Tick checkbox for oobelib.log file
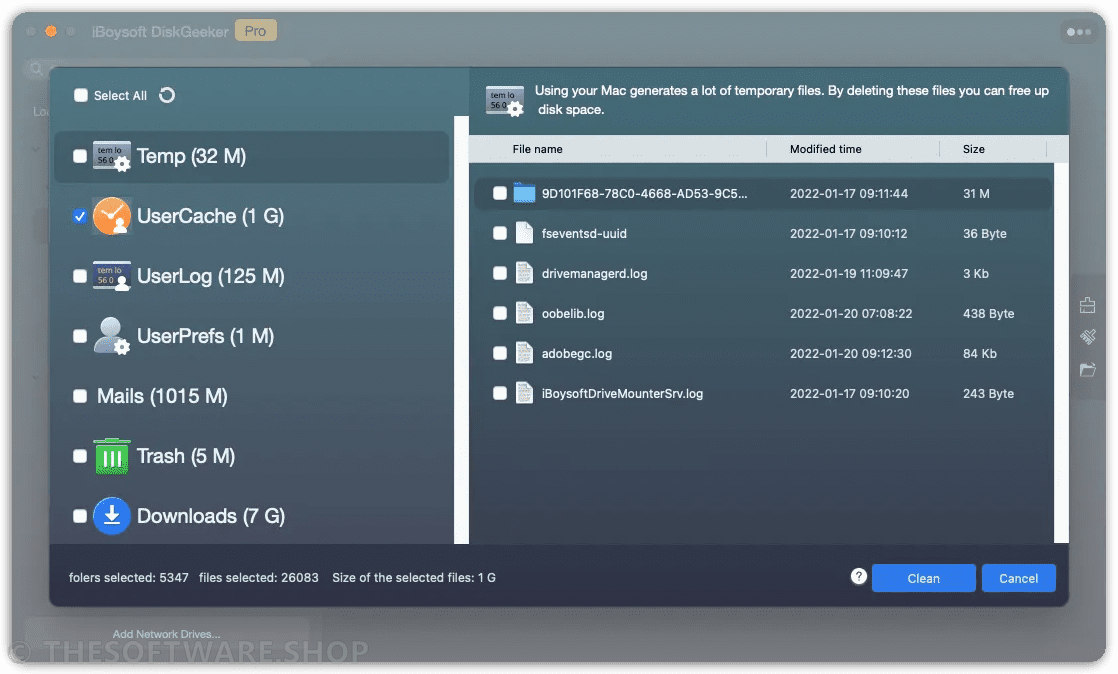 pyautogui.click(x=500, y=312)
